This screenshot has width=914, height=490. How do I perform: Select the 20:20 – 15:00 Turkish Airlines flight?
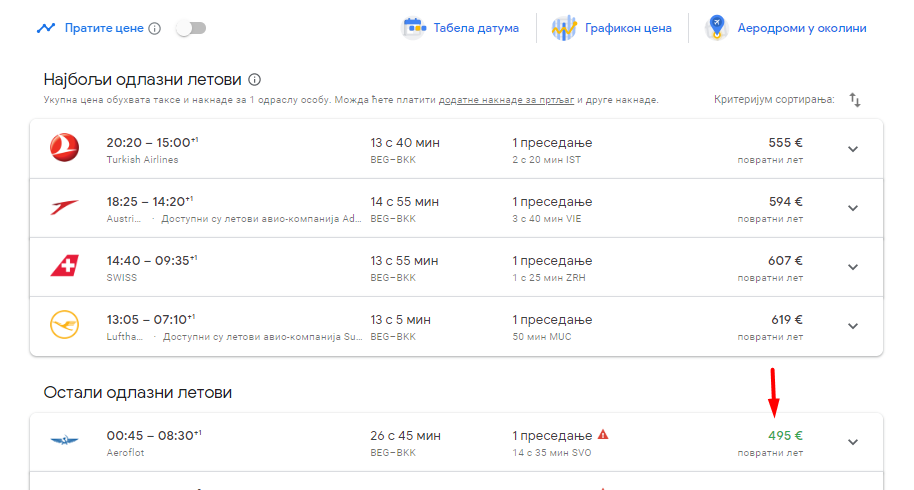pyautogui.click(x=152, y=143)
